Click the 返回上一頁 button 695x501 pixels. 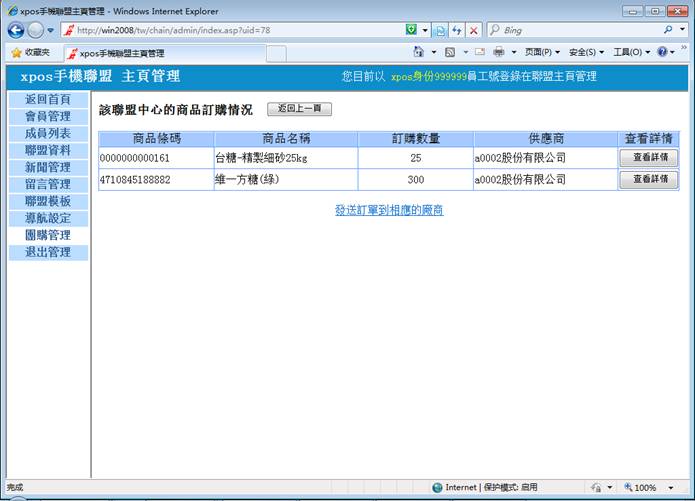point(299,108)
